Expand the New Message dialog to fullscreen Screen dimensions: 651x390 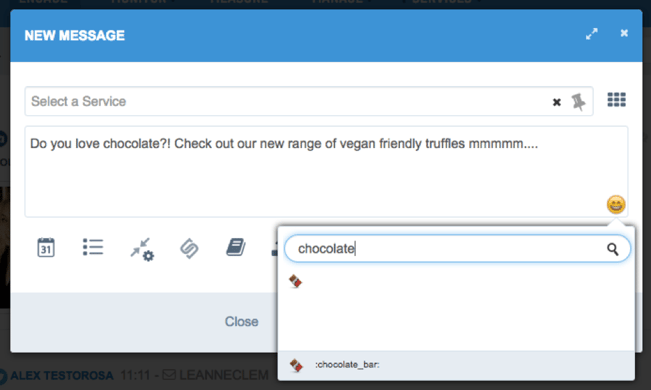pyautogui.click(x=592, y=34)
